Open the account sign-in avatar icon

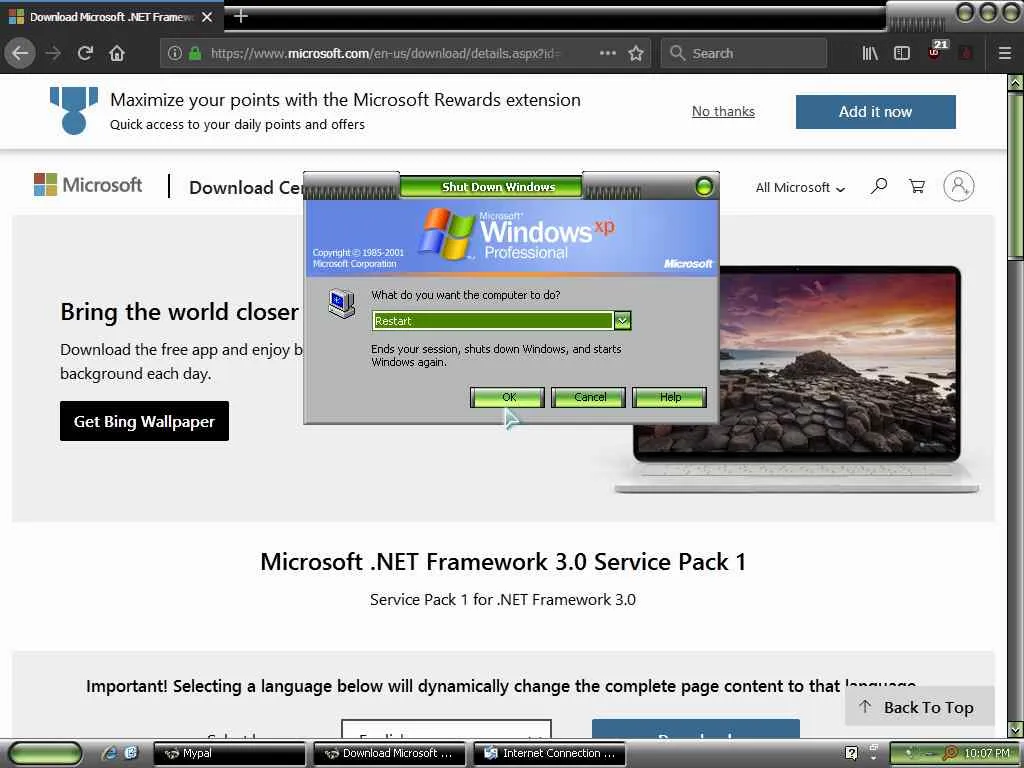[958, 186]
